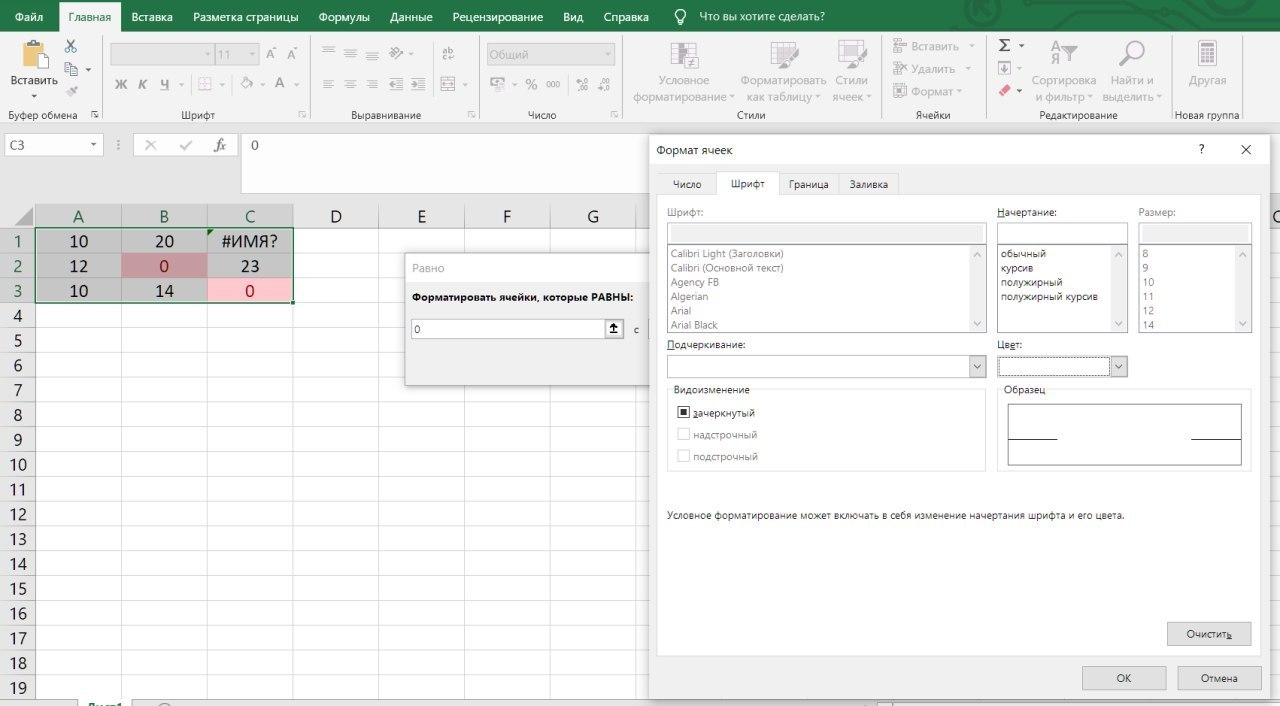Open the Формулы ribbon tab
1280x706 pixels.
[x=343, y=17]
